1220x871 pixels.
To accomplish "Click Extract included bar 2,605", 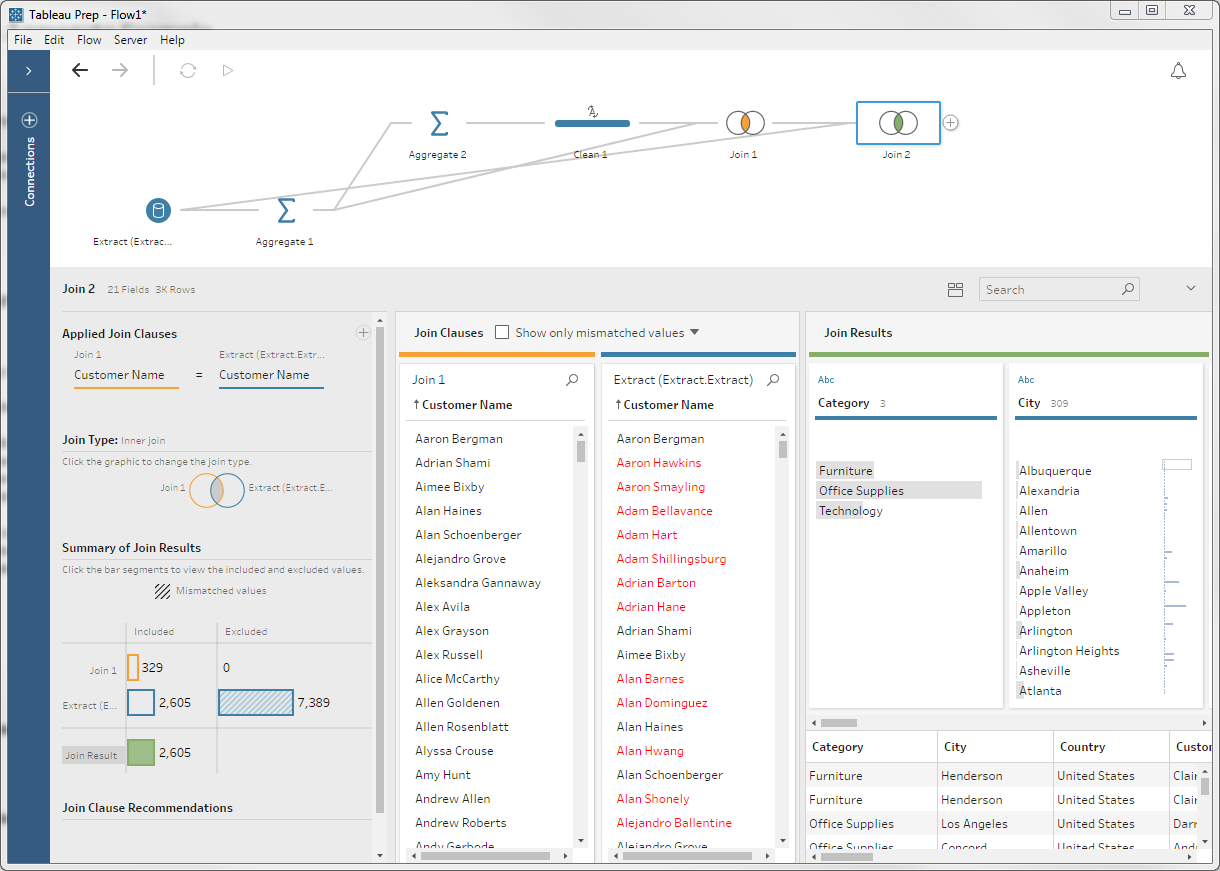I will coord(141,703).
